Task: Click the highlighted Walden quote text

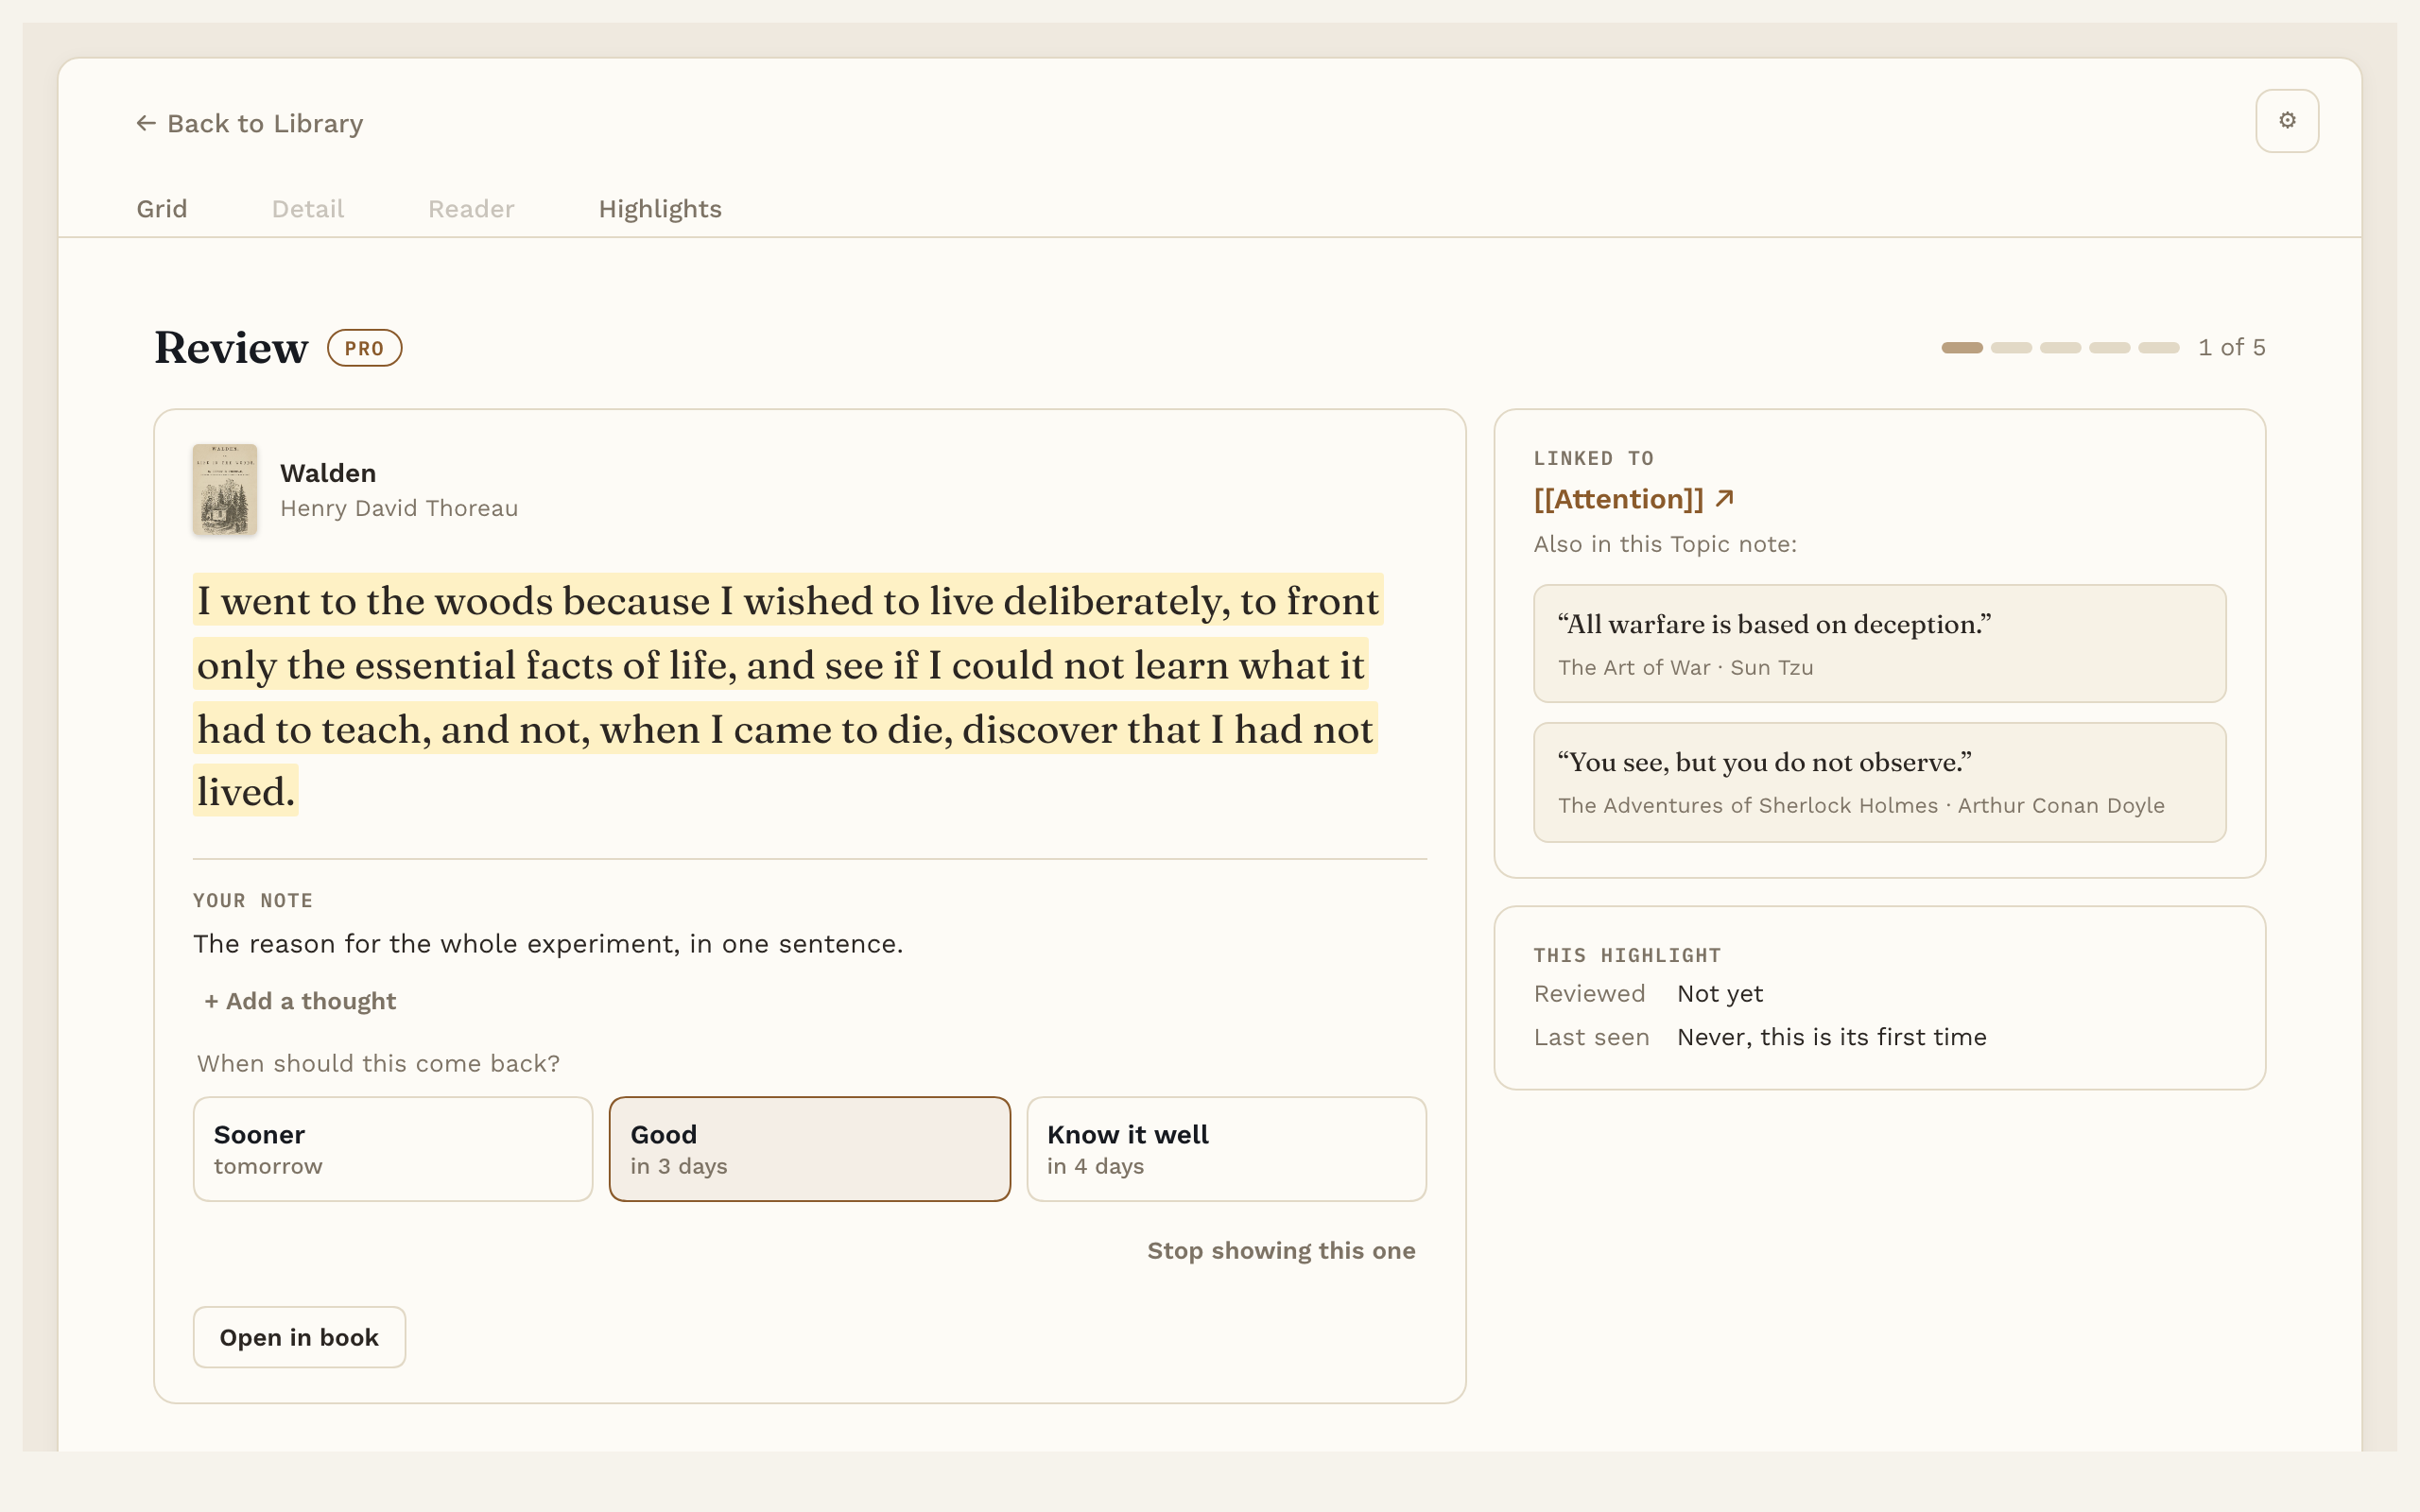Action: point(788,695)
